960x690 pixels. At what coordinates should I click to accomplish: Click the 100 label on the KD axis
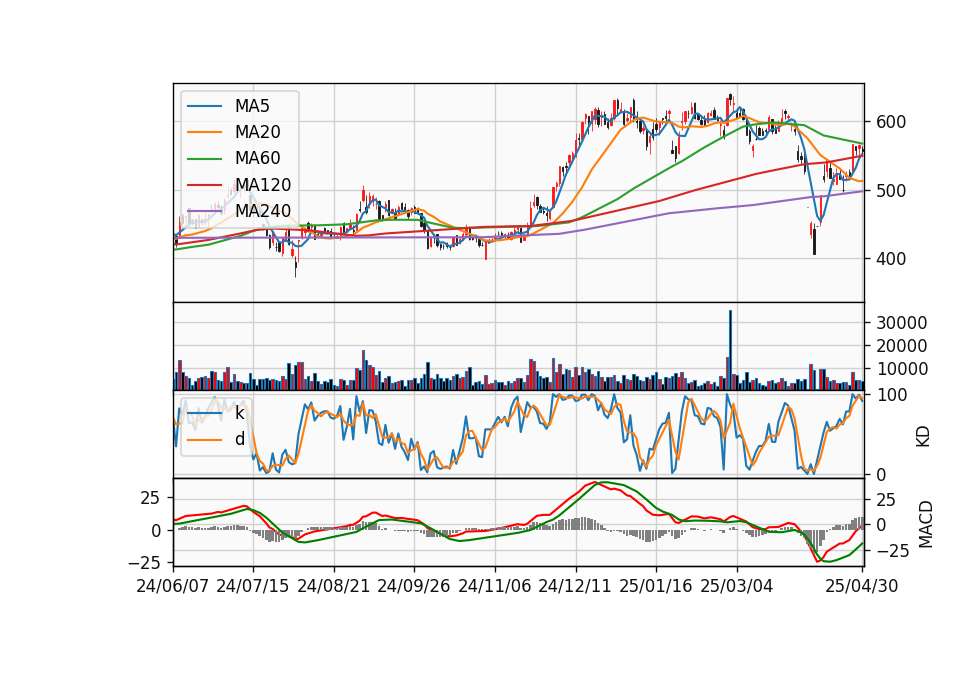pos(891,395)
